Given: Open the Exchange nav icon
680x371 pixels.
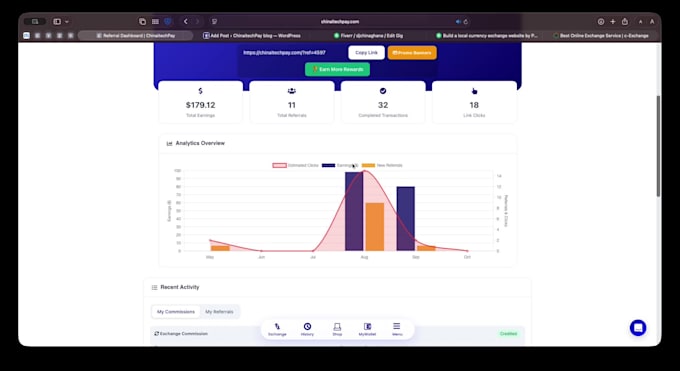Looking at the screenshot, I should pyautogui.click(x=277, y=326).
